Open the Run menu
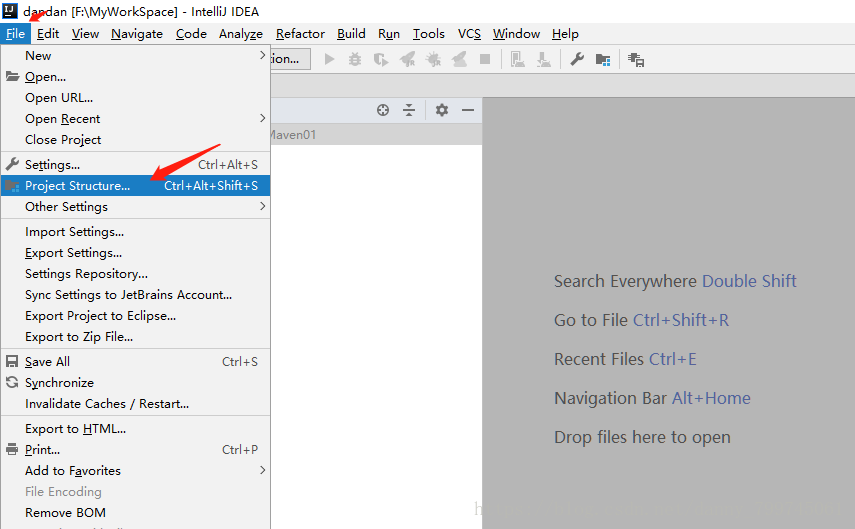 coord(389,34)
